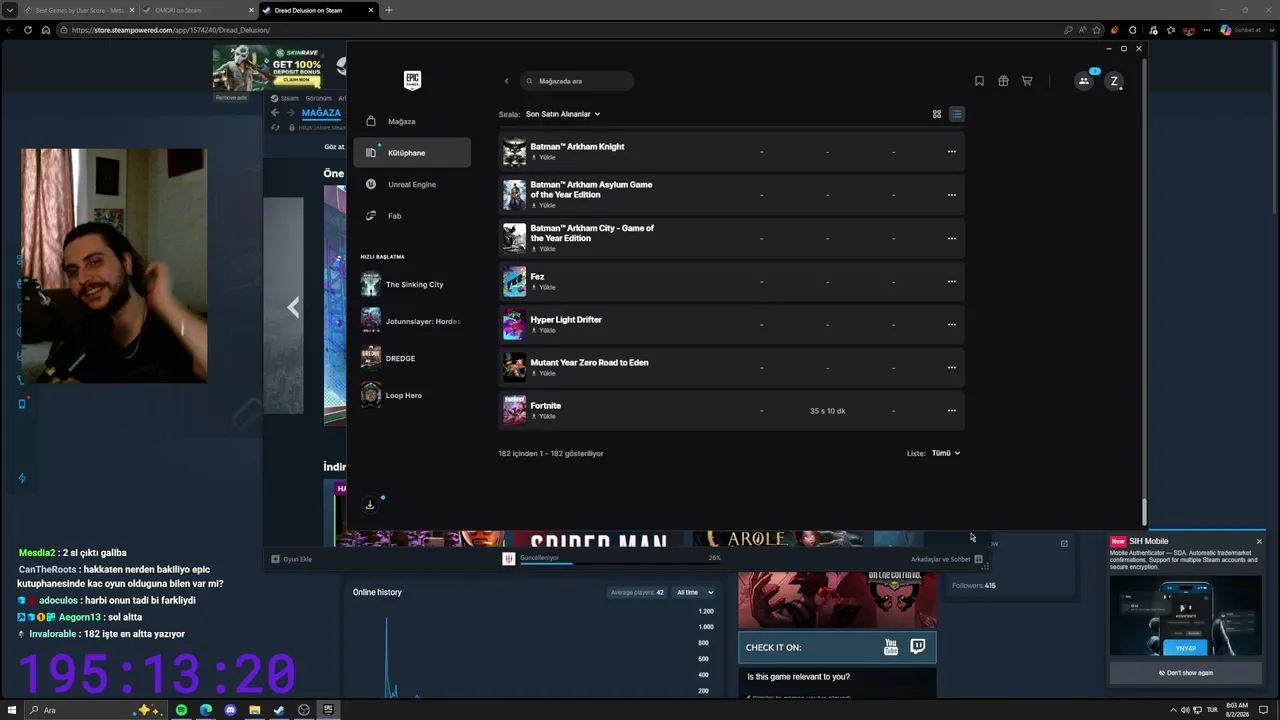Open options menu for Hyper Light Drifter
Image resolution: width=1280 pixels, height=720 pixels.
[x=952, y=324]
